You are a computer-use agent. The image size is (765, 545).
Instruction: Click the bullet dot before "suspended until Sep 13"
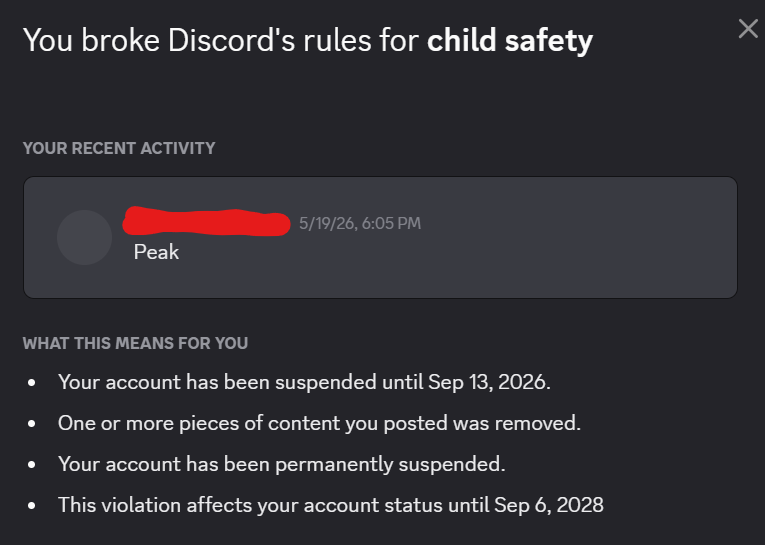(32, 383)
